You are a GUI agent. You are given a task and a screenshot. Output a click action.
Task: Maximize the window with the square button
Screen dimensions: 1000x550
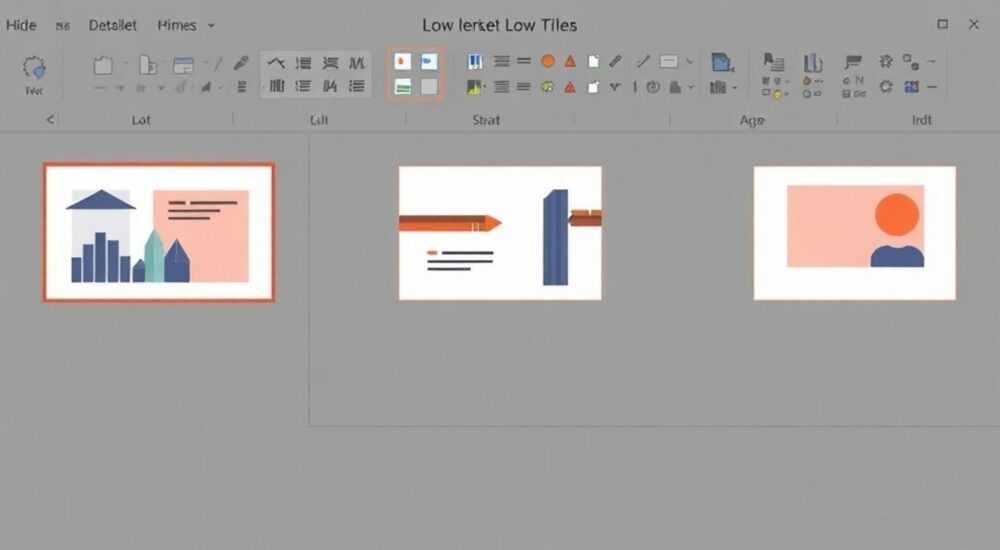[x=942, y=24]
